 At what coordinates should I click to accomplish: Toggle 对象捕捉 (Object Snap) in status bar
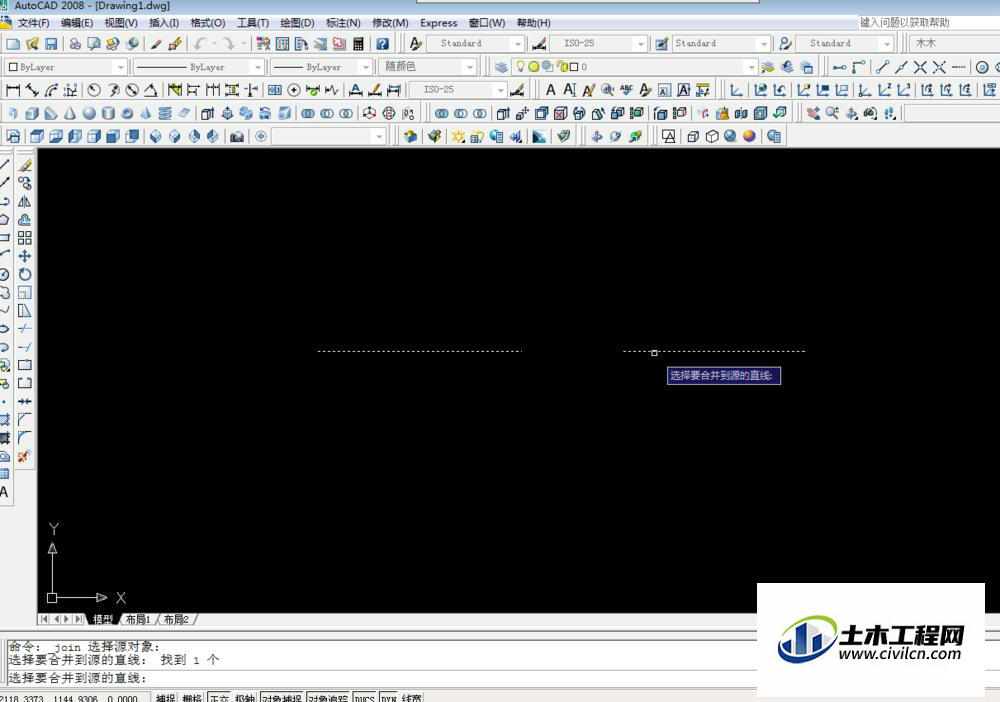pos(281,697)
